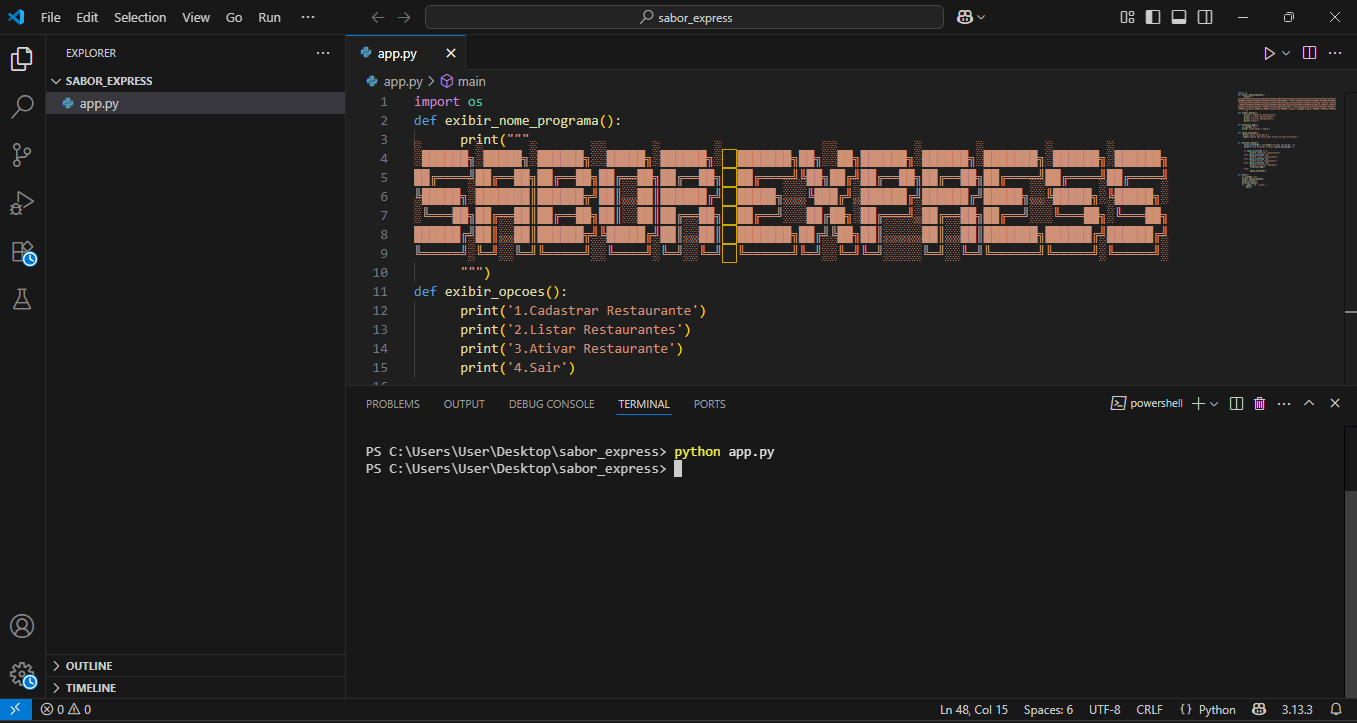Open the Edit menu
The width and height of the screenshot is (1357, 723).
tap(87, 17)
